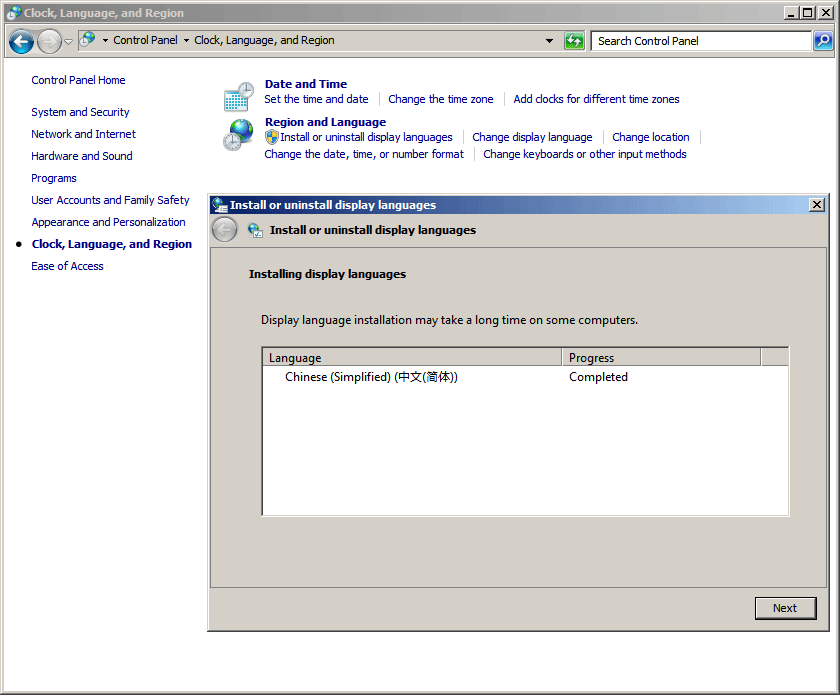Click the Back arrow in Control Panel
Viewport: 840px width, 695px height.
[21, 41]
